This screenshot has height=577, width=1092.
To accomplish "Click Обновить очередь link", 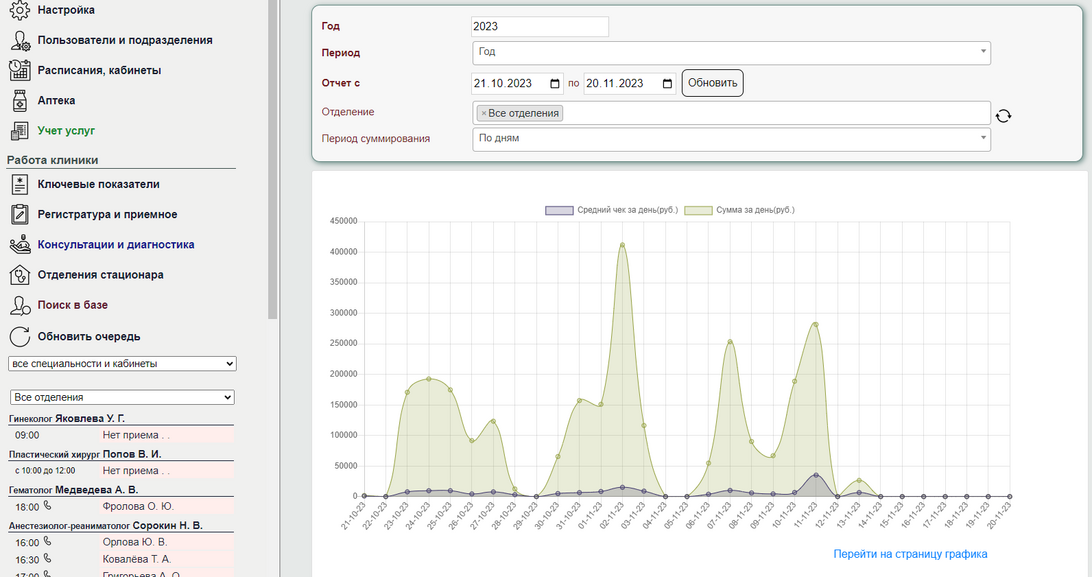I will click(x=89, y=337).
